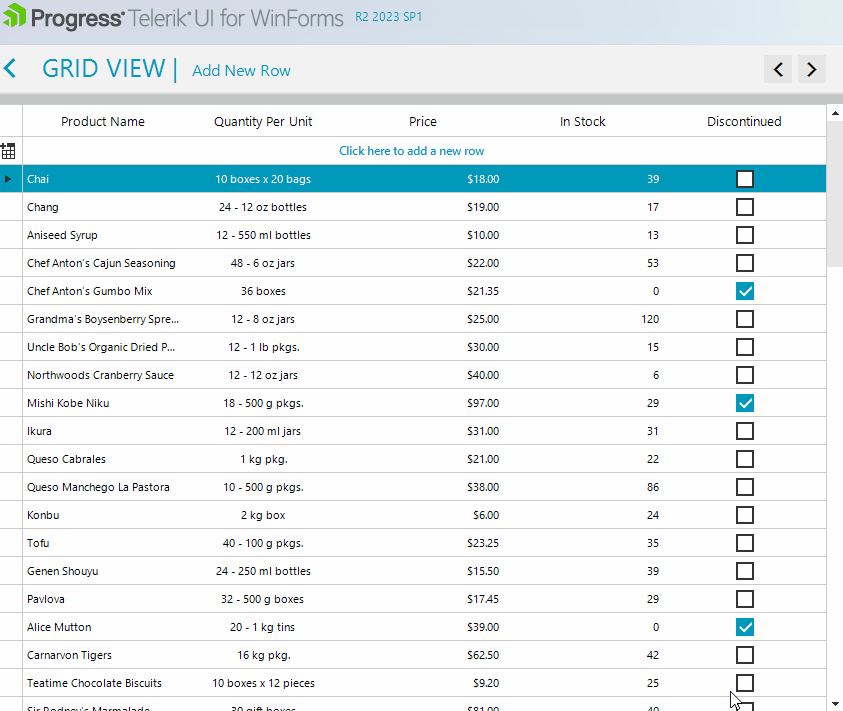
Task: Go to next example with right chevron
Action: click(811, 69)
